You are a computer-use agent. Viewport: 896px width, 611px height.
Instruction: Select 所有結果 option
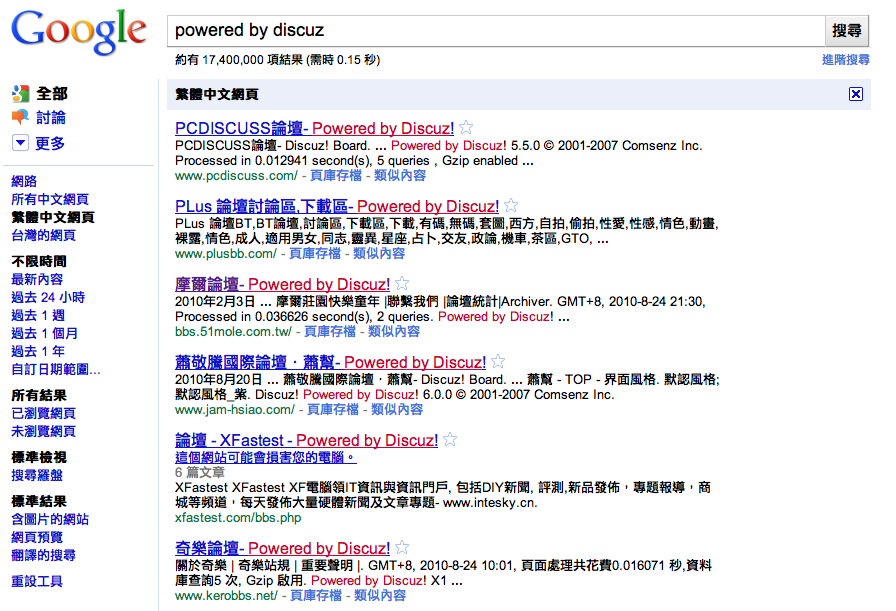click(39, 395)
